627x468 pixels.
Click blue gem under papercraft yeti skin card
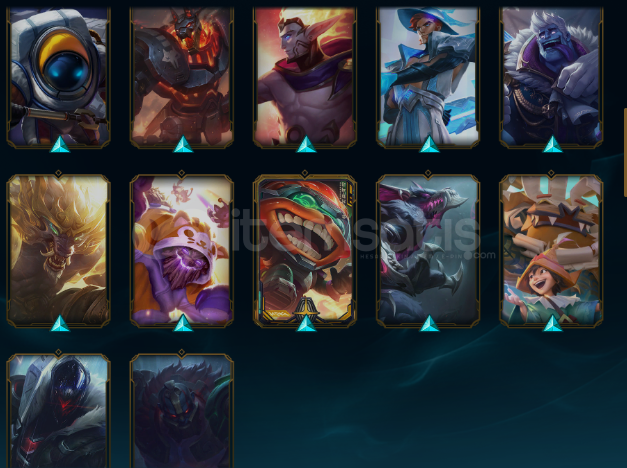[x=553, y=323]
